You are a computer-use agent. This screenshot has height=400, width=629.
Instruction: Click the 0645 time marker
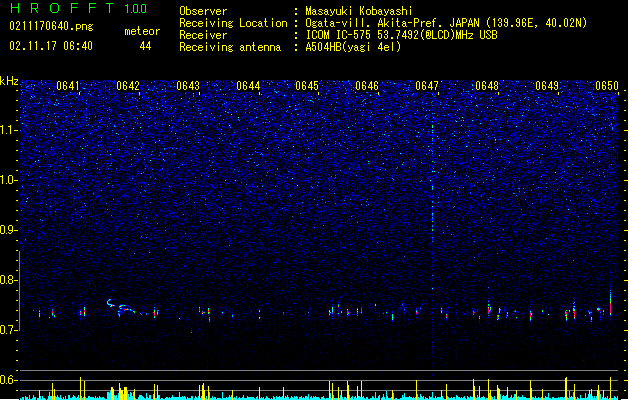307,86
